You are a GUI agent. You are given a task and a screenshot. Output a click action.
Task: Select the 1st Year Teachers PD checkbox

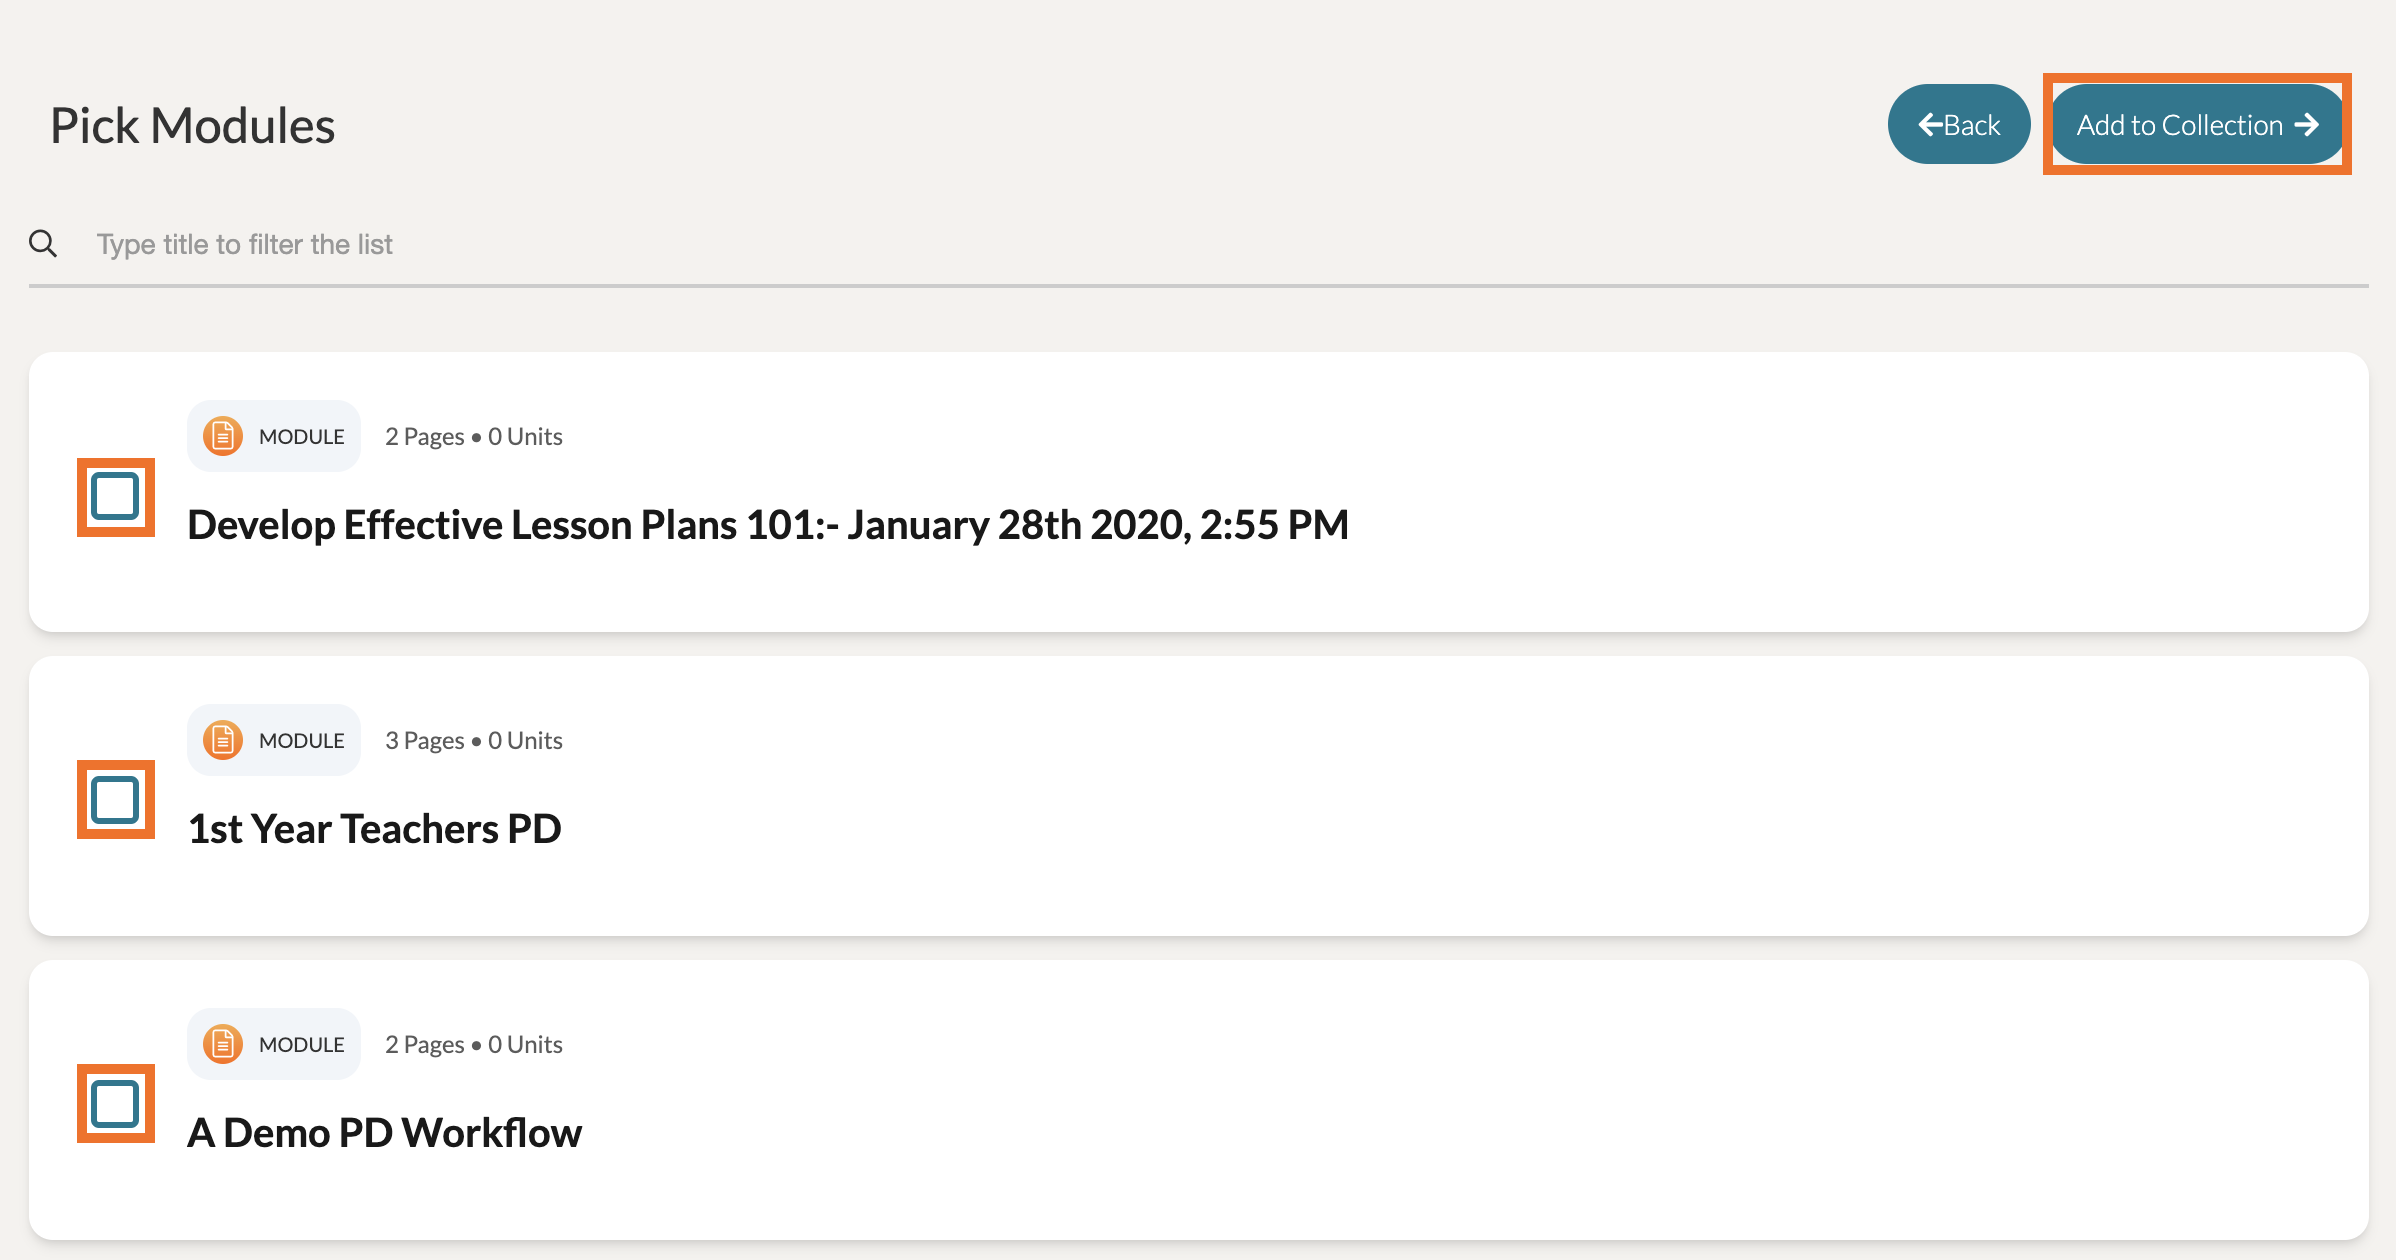[115, 800]
